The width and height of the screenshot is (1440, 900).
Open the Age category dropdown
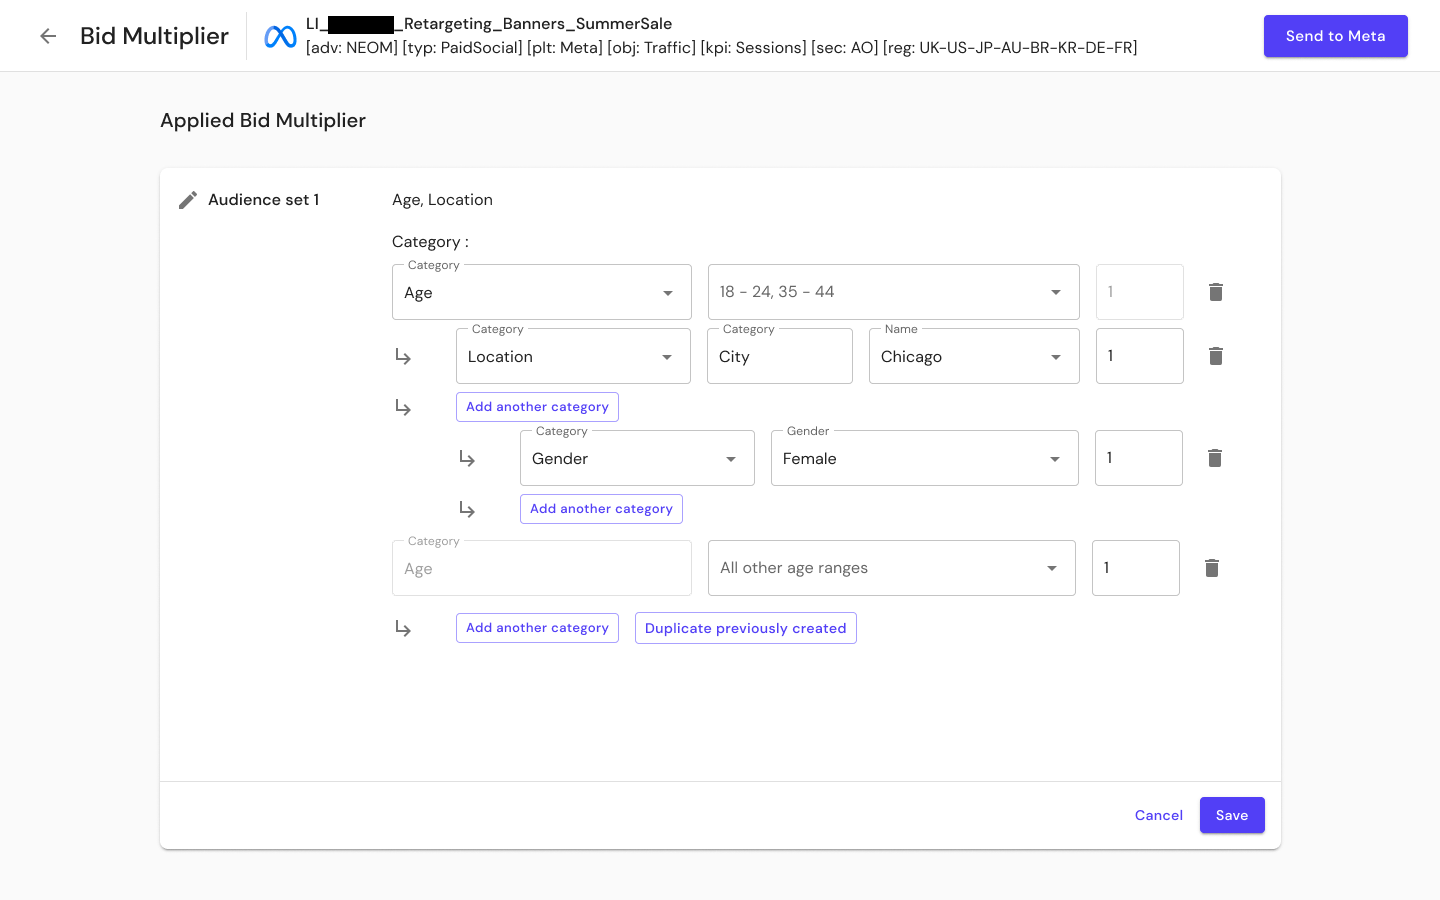(x=667, y=292)
